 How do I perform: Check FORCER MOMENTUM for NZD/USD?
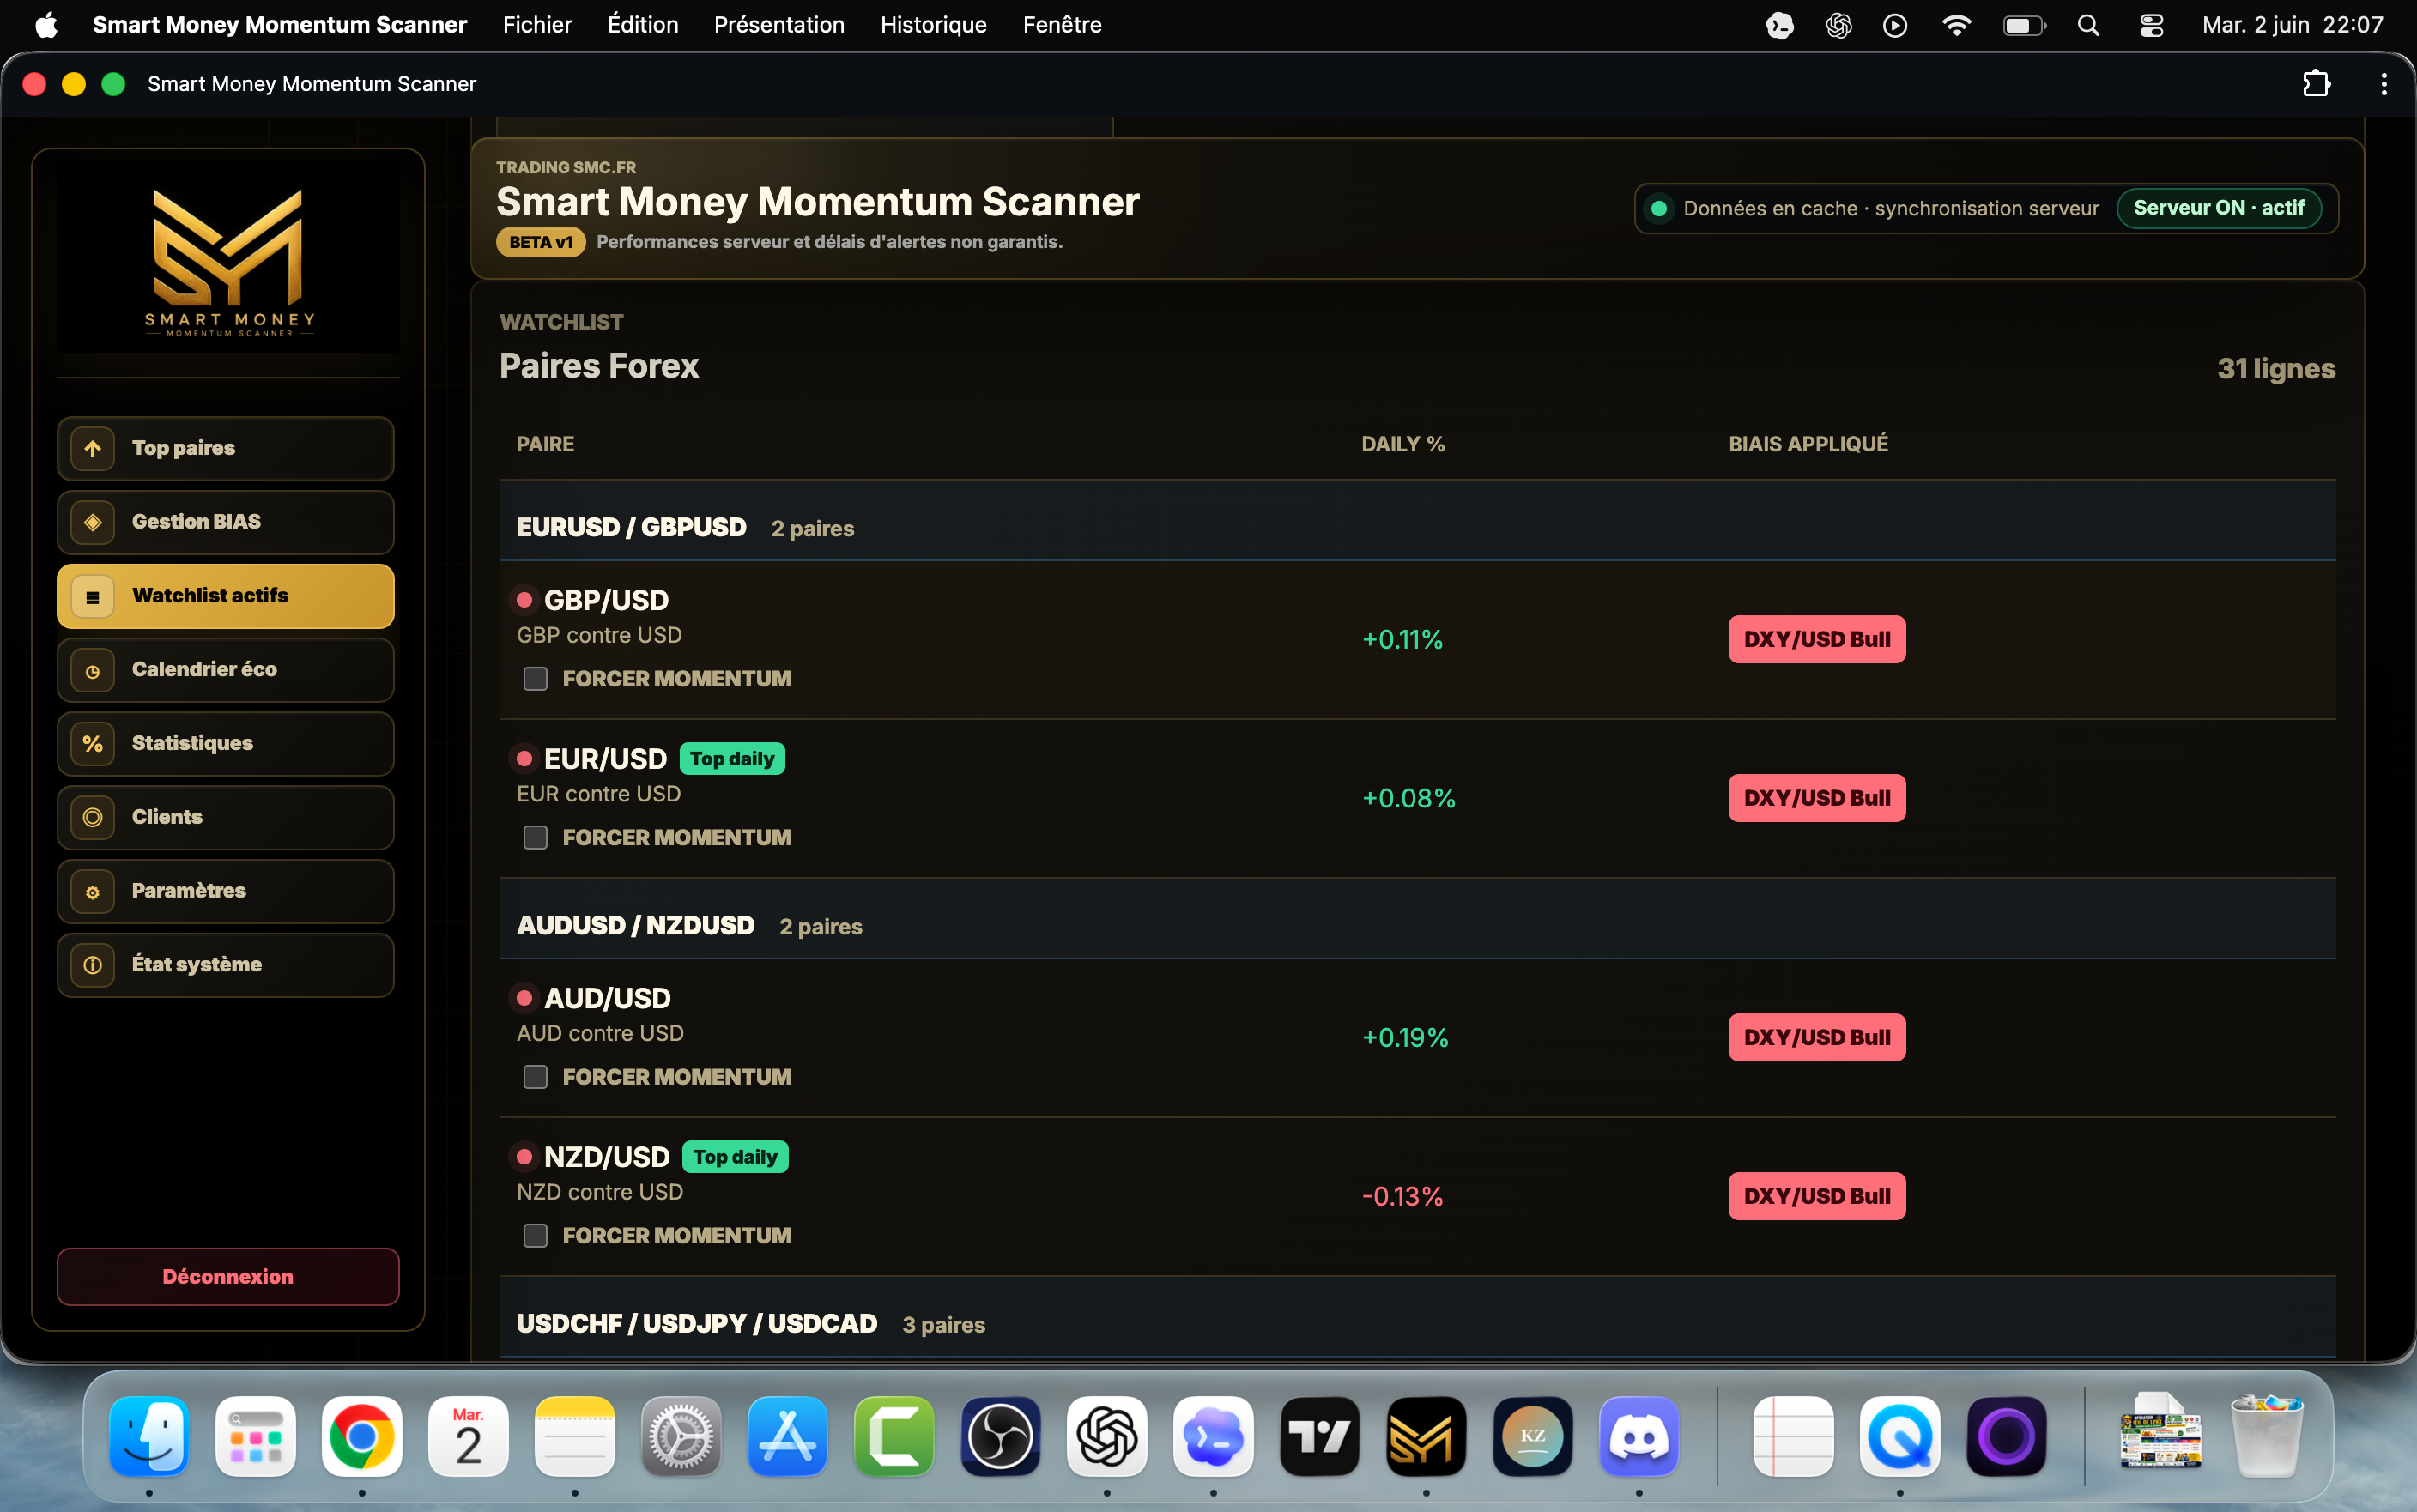[535, 1236]
